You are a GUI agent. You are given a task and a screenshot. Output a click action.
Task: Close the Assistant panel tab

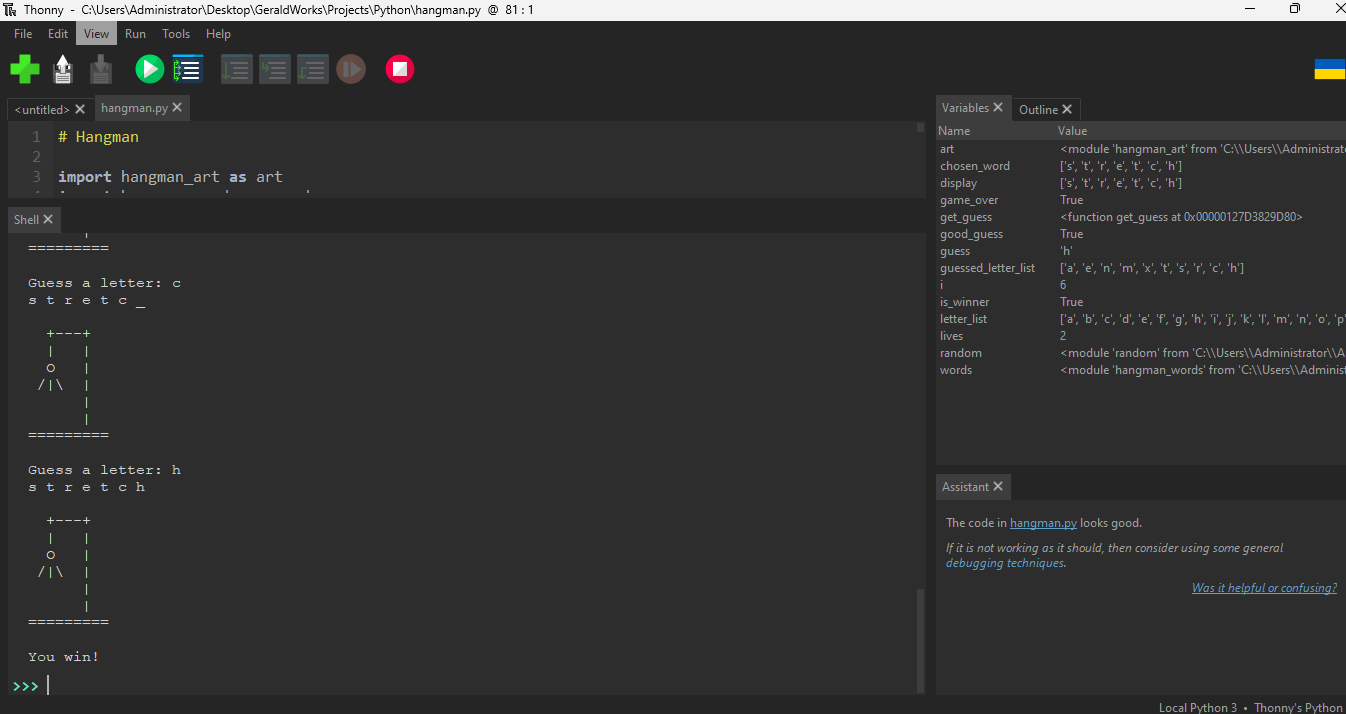(x=998, y=487)
